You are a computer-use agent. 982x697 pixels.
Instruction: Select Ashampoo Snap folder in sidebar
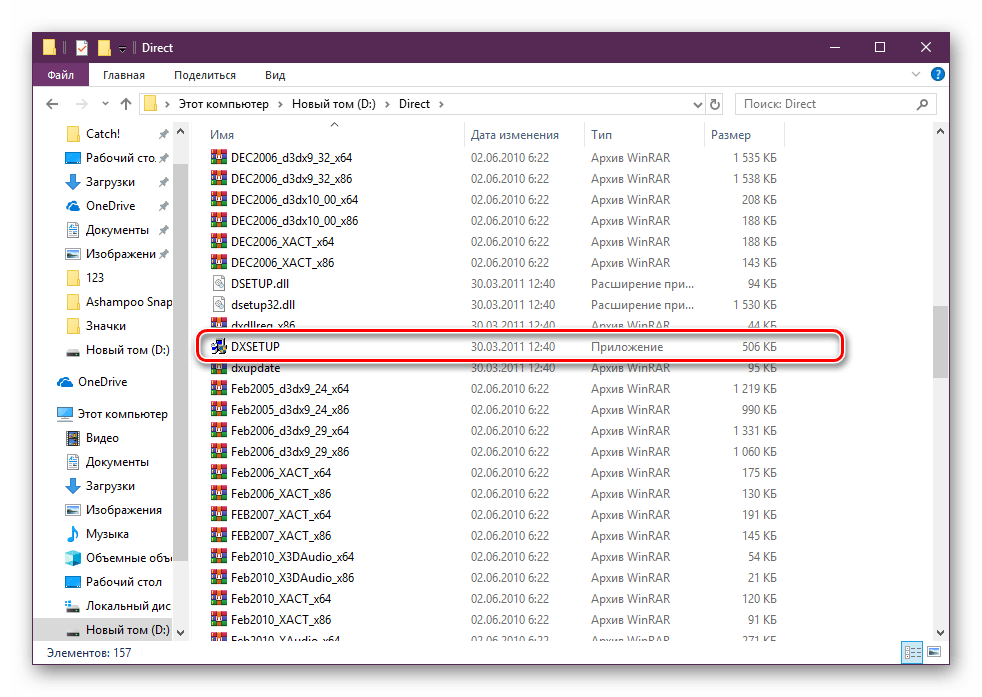[x=118, y=302]
